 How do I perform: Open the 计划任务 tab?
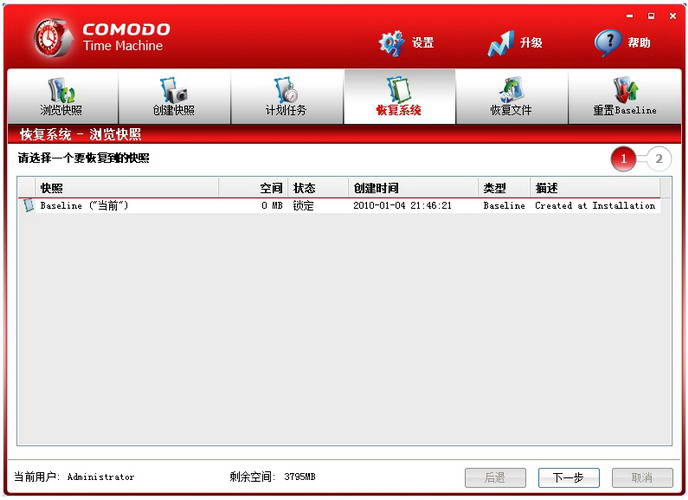pos(287,96)
